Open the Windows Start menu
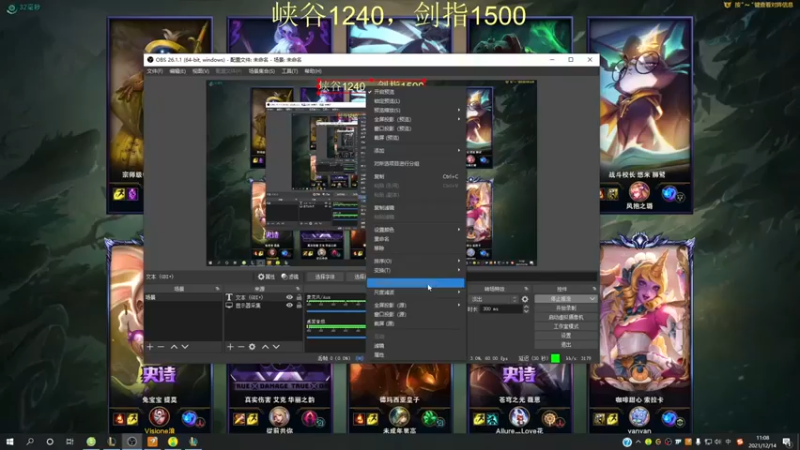 (10, 441)
